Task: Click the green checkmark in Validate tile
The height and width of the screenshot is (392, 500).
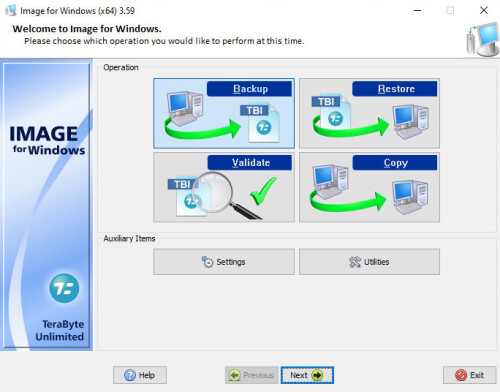Action: (263, 191)
